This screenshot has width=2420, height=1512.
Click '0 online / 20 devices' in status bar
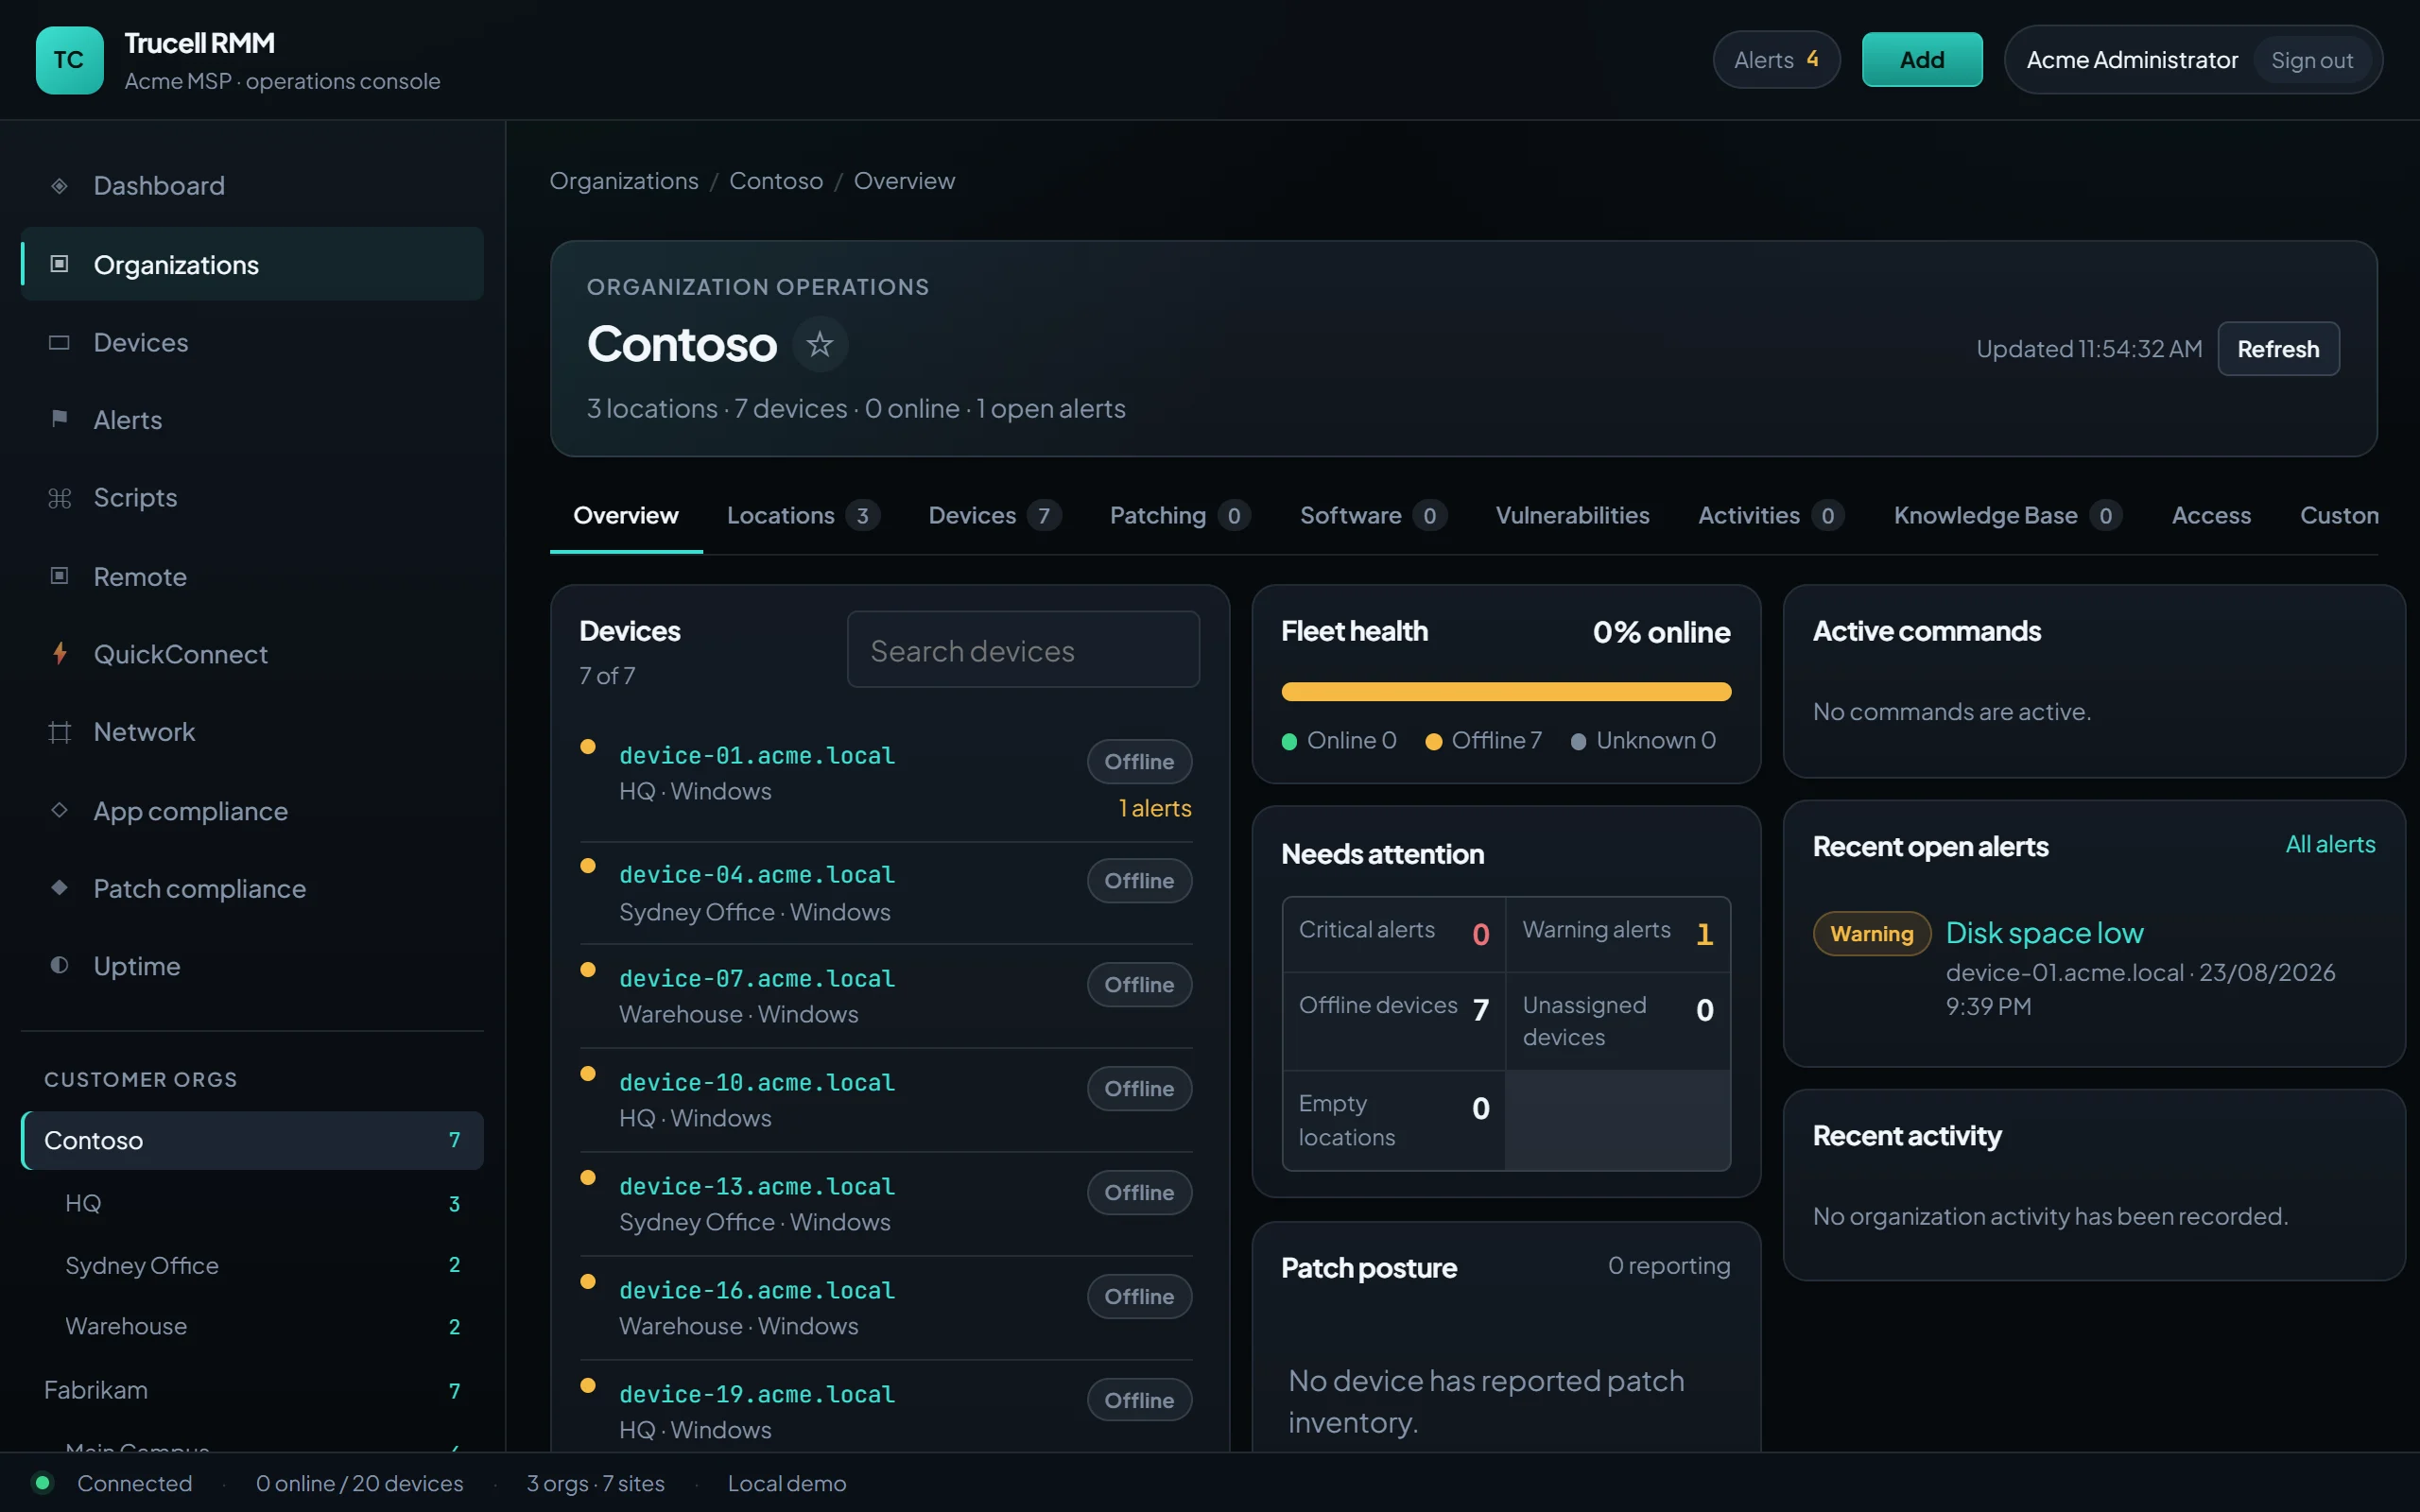pyautogui.click(x=359, y=1483)
